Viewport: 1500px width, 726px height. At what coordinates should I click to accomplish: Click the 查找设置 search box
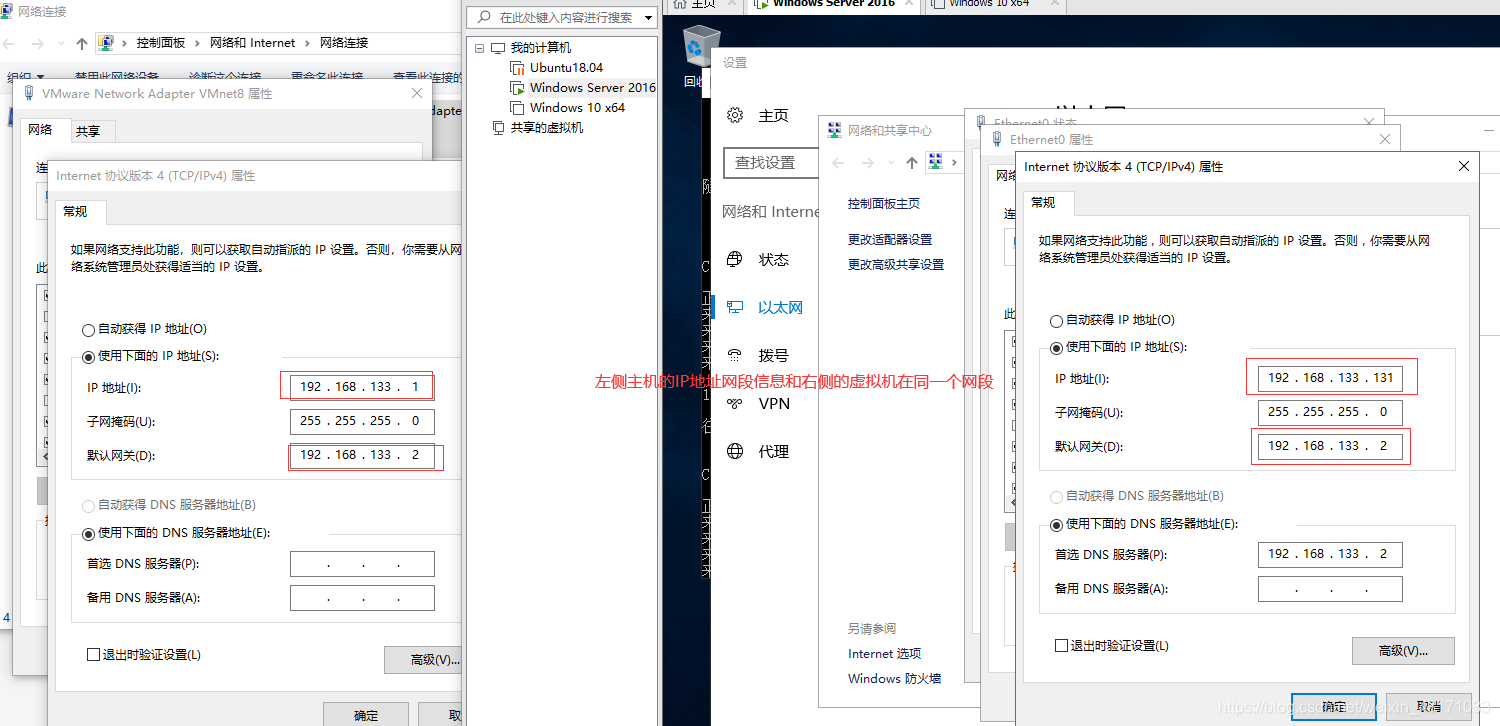(771, 162)
